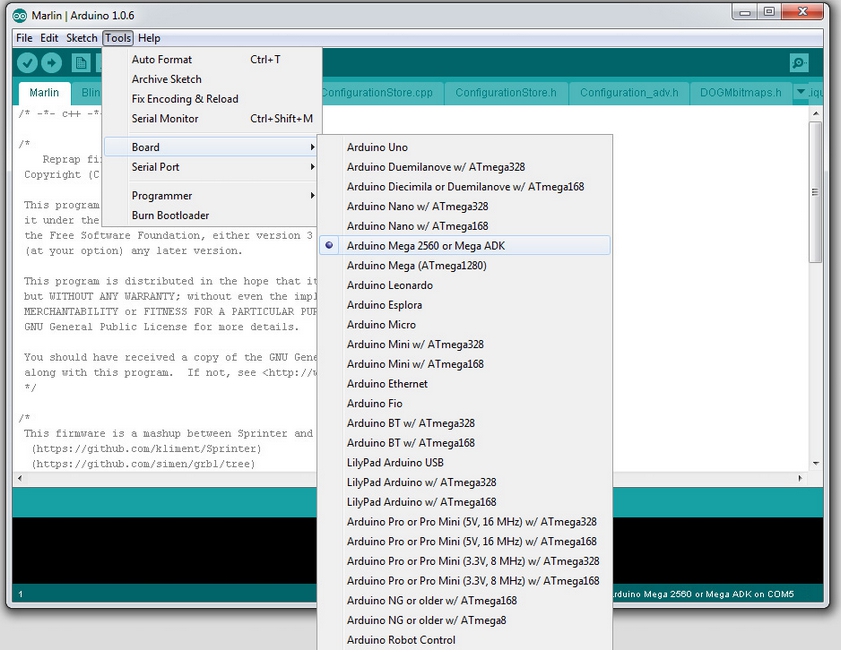Close the open Tools menu
The width and height of the screenshot is (841, 652).
pos(118,38)
